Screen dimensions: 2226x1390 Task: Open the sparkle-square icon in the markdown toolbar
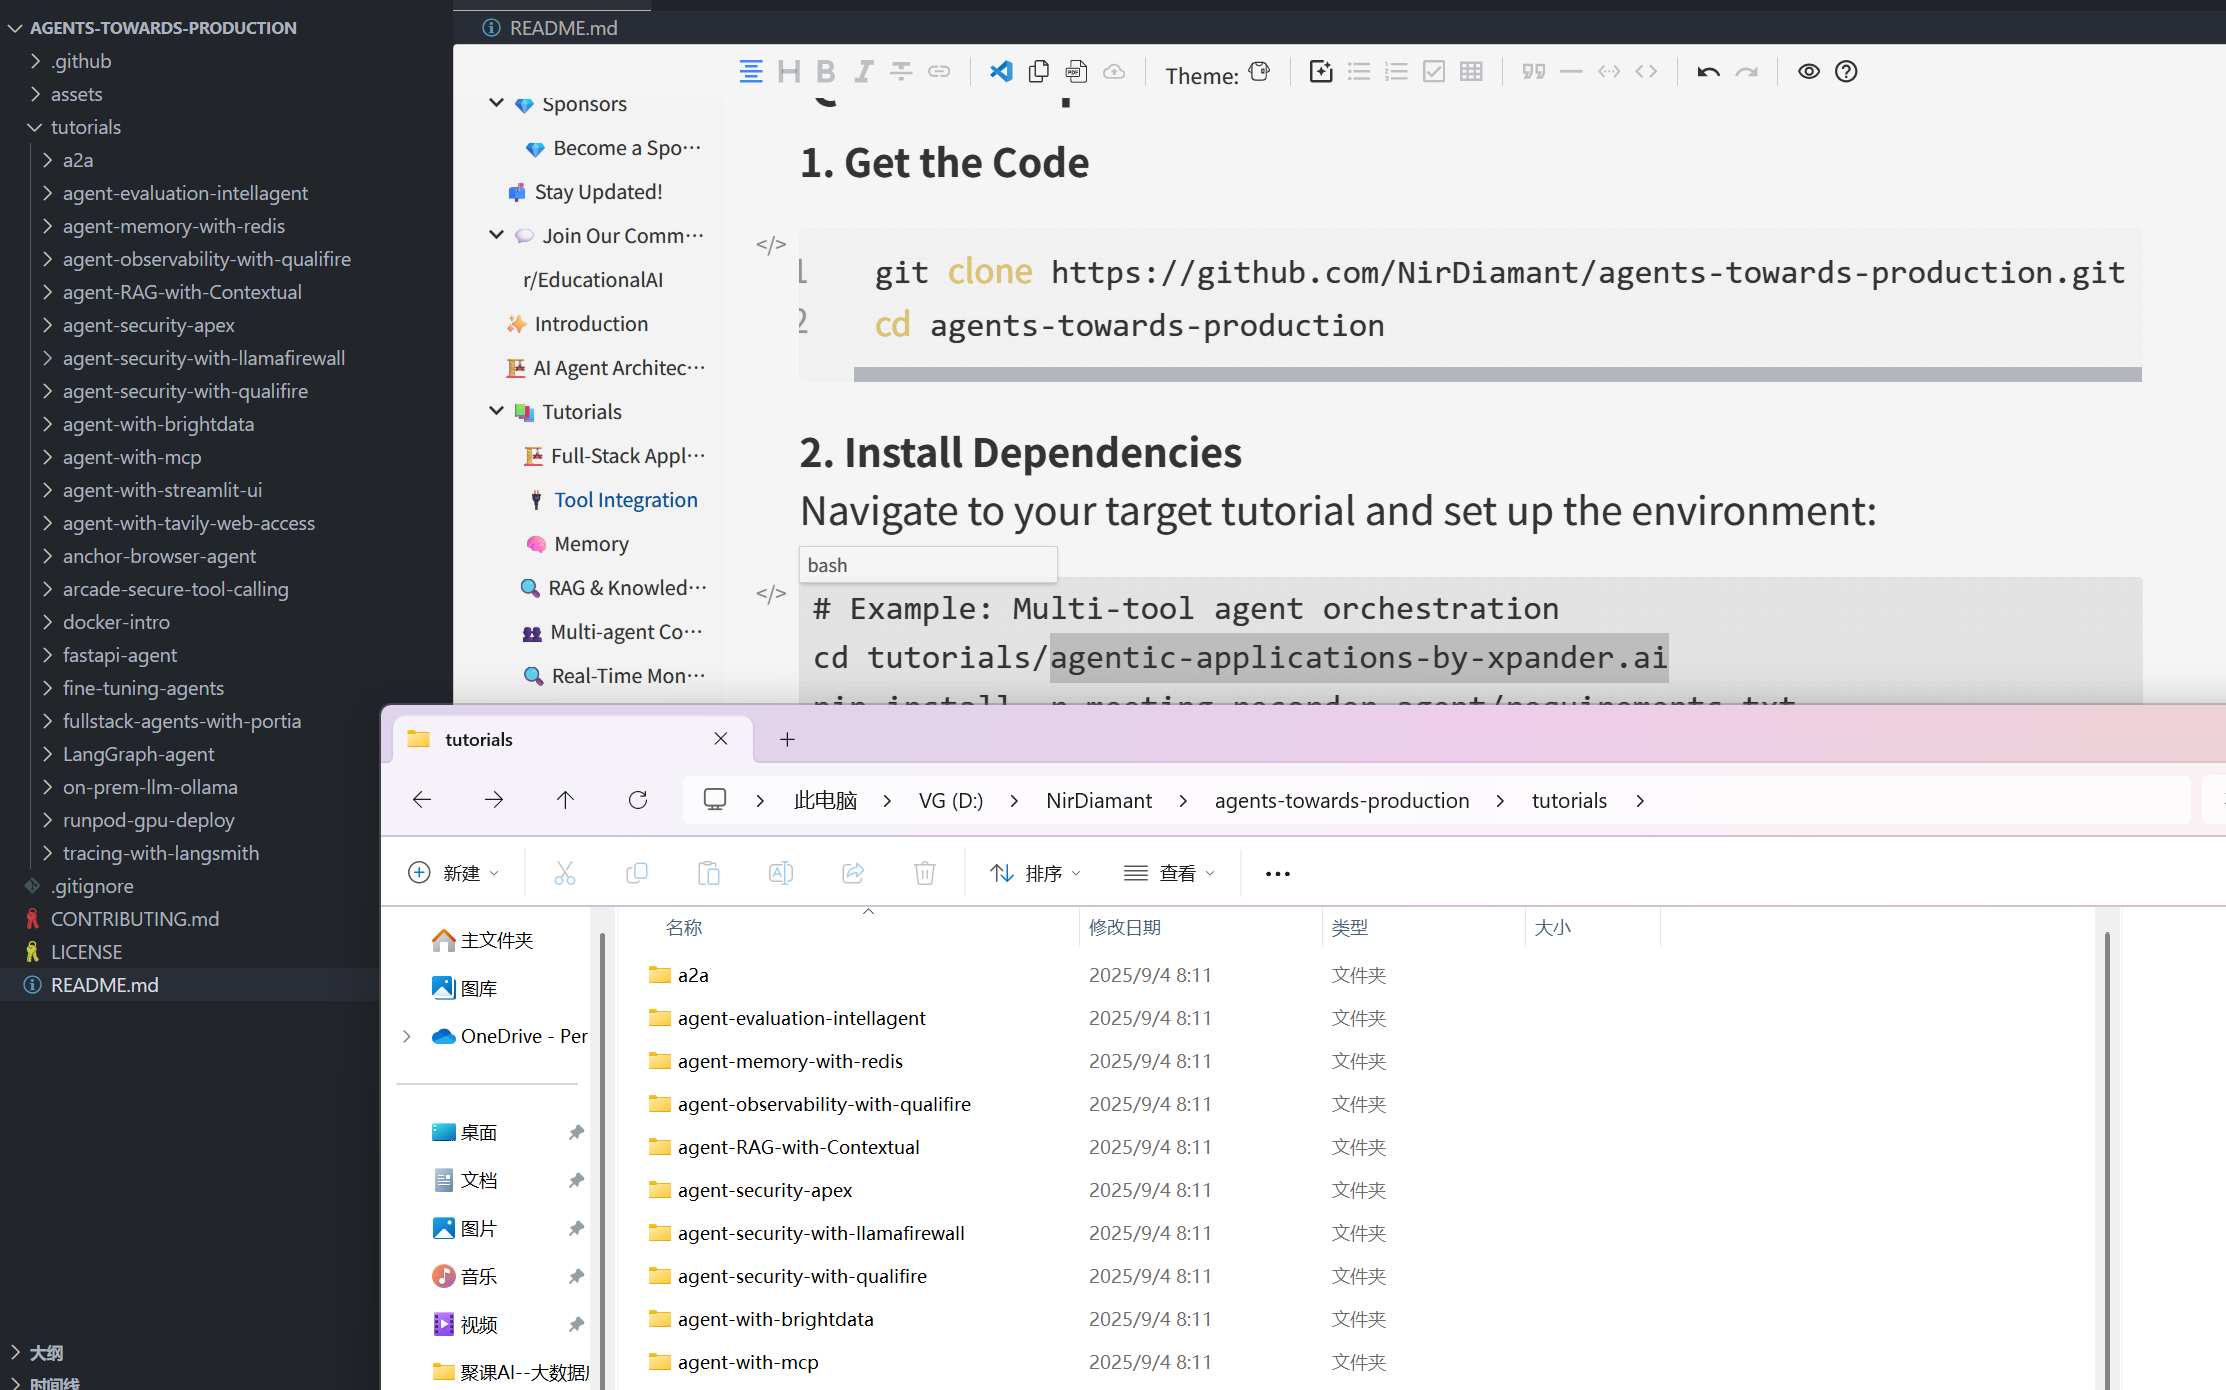1321,72
